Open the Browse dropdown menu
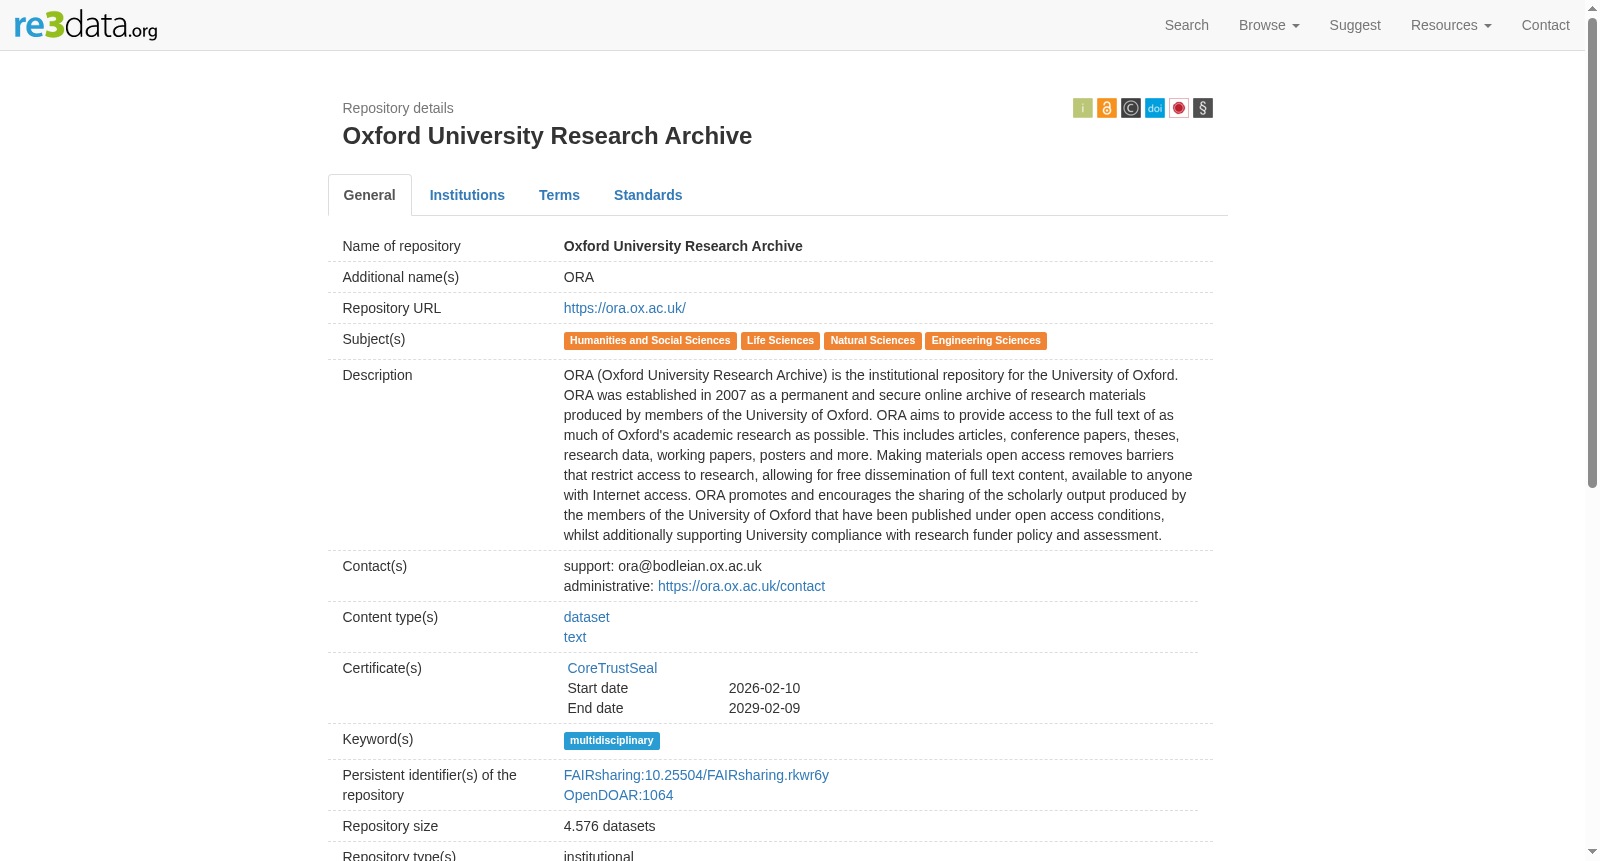Screen dimensions: 1600x861 (1269, 25)
